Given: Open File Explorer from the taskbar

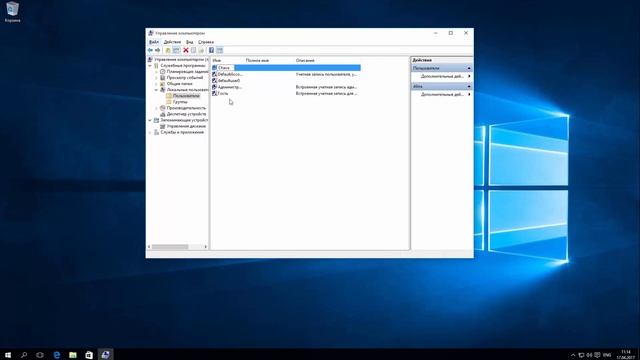Looking at the screenshot, I should [73, 355].
